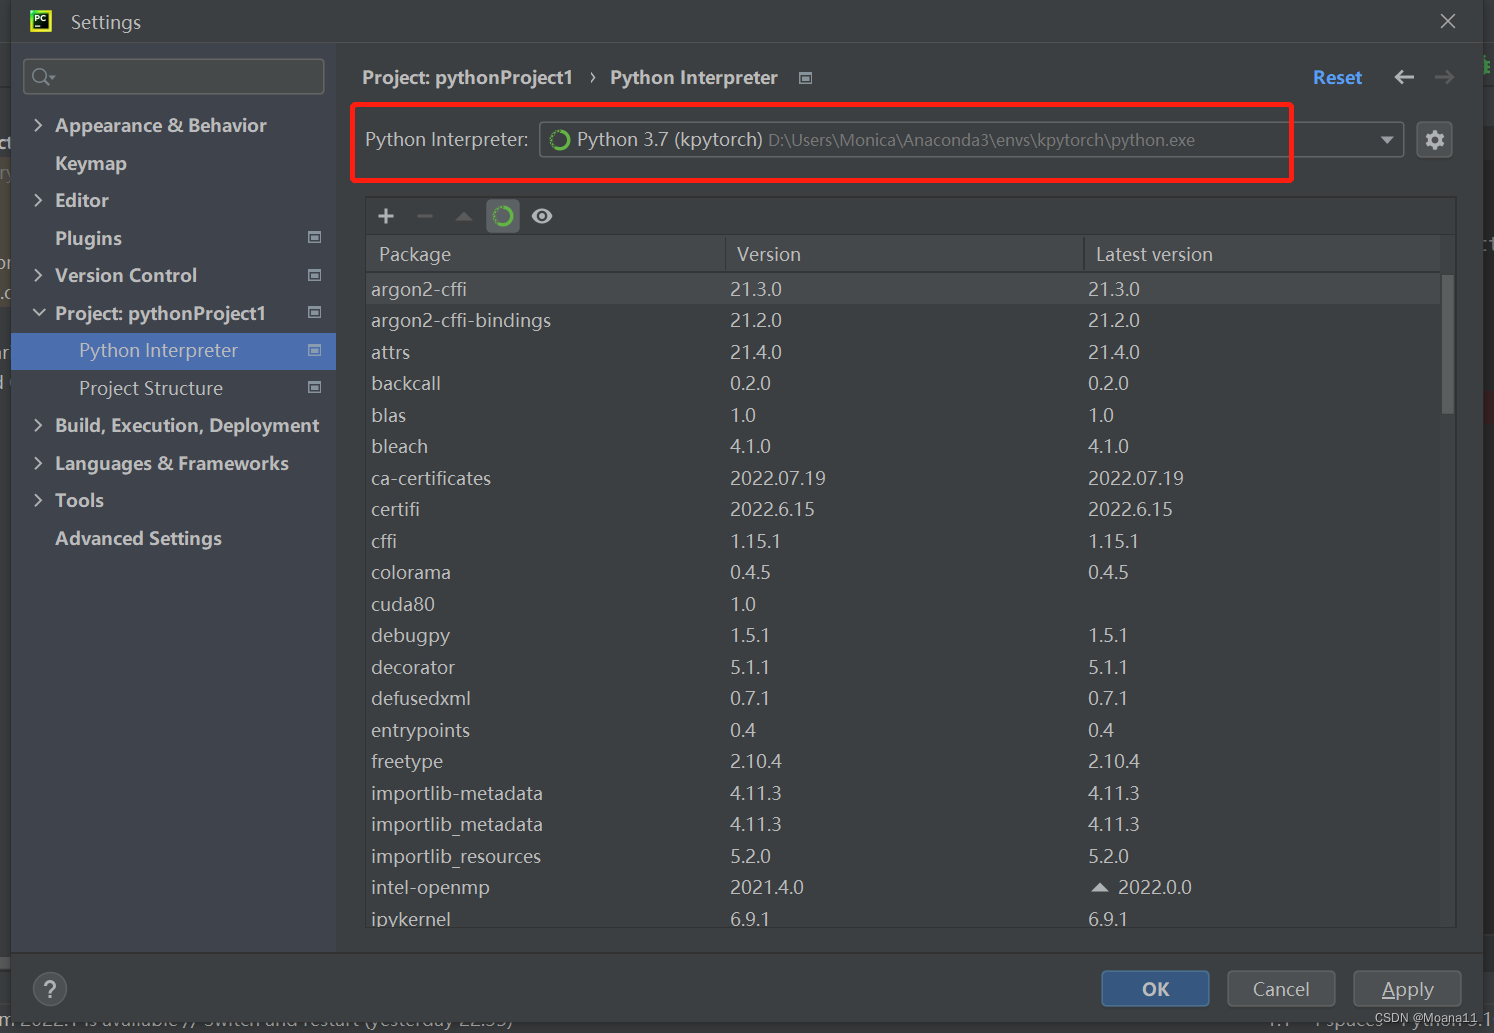Select the decorator package row
Viewport: 1494px width, 1033px height.
coord(904,667)
